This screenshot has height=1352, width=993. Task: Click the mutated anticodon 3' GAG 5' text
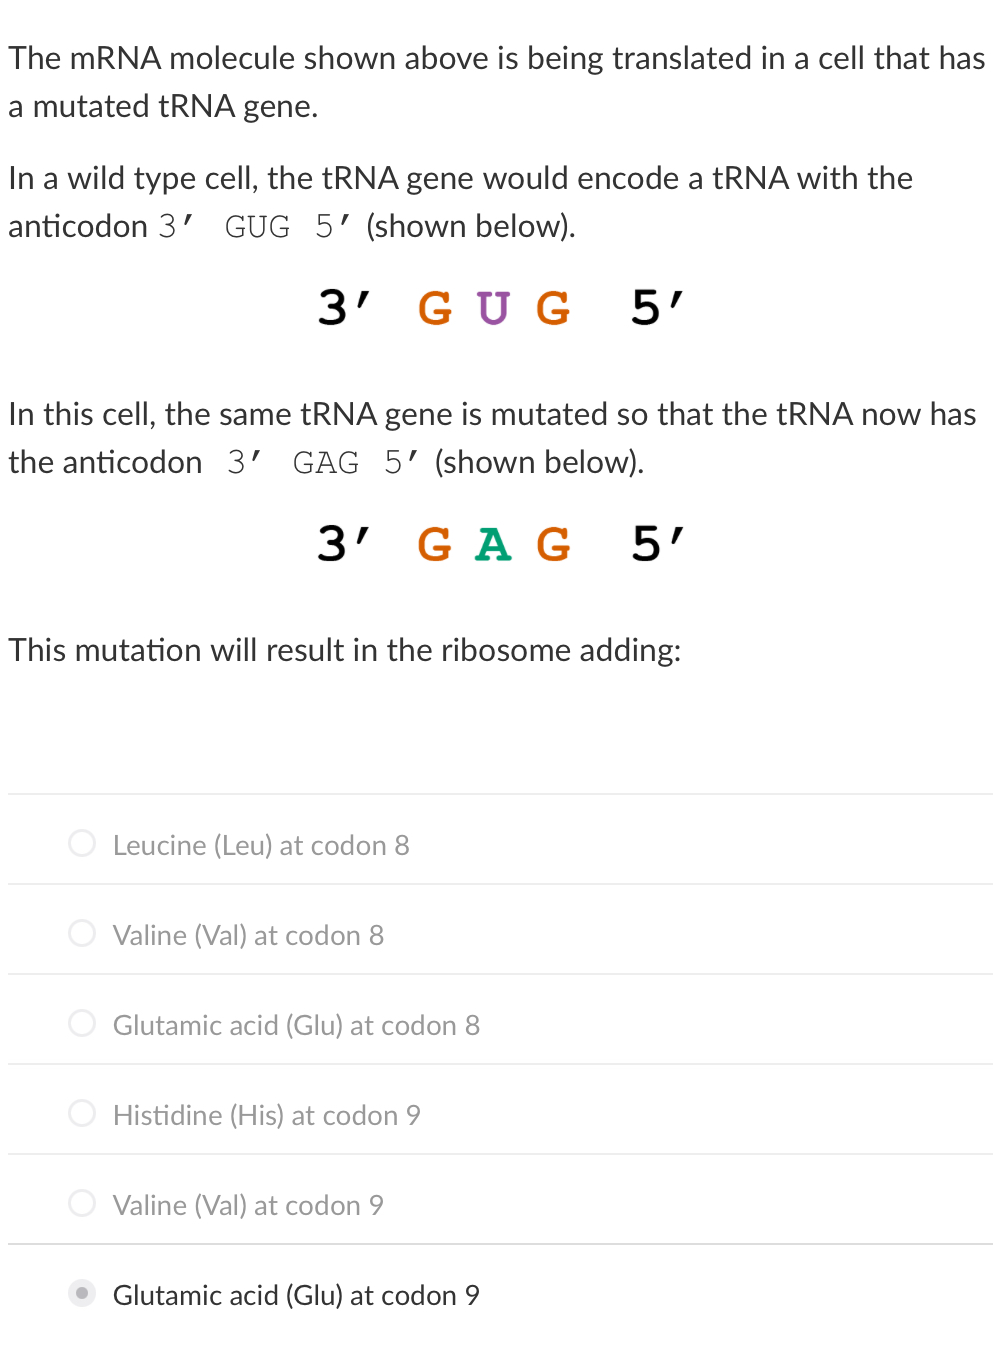click(497, 544)
